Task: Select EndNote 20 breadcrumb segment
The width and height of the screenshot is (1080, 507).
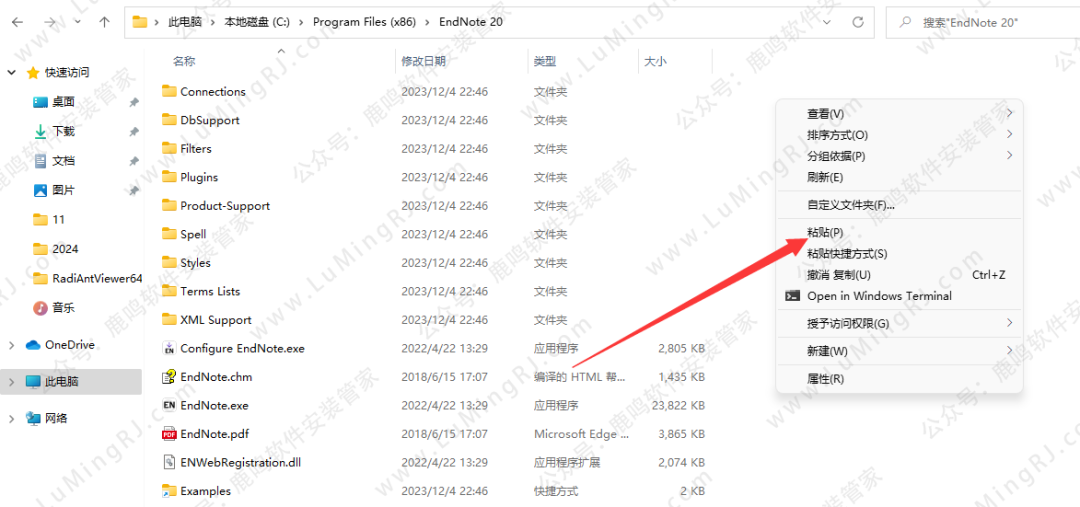Action: [471, 22]
